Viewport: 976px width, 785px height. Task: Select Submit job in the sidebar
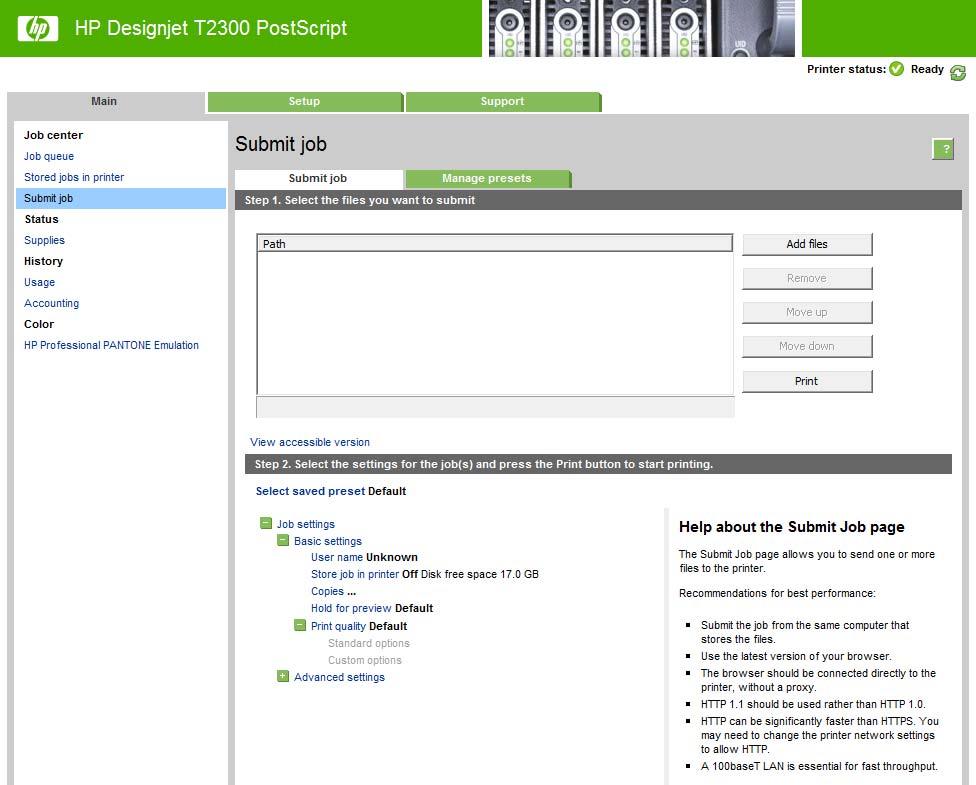coord(121,199)
